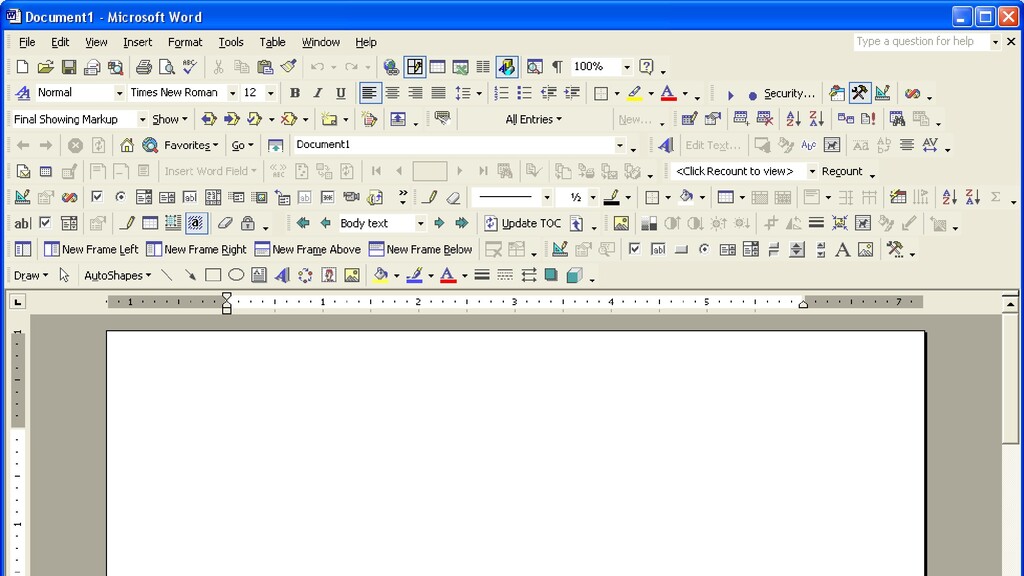The image size is (1024, 576).
Task: Open the Body text outline level dropdown
Action: (421, 223)
